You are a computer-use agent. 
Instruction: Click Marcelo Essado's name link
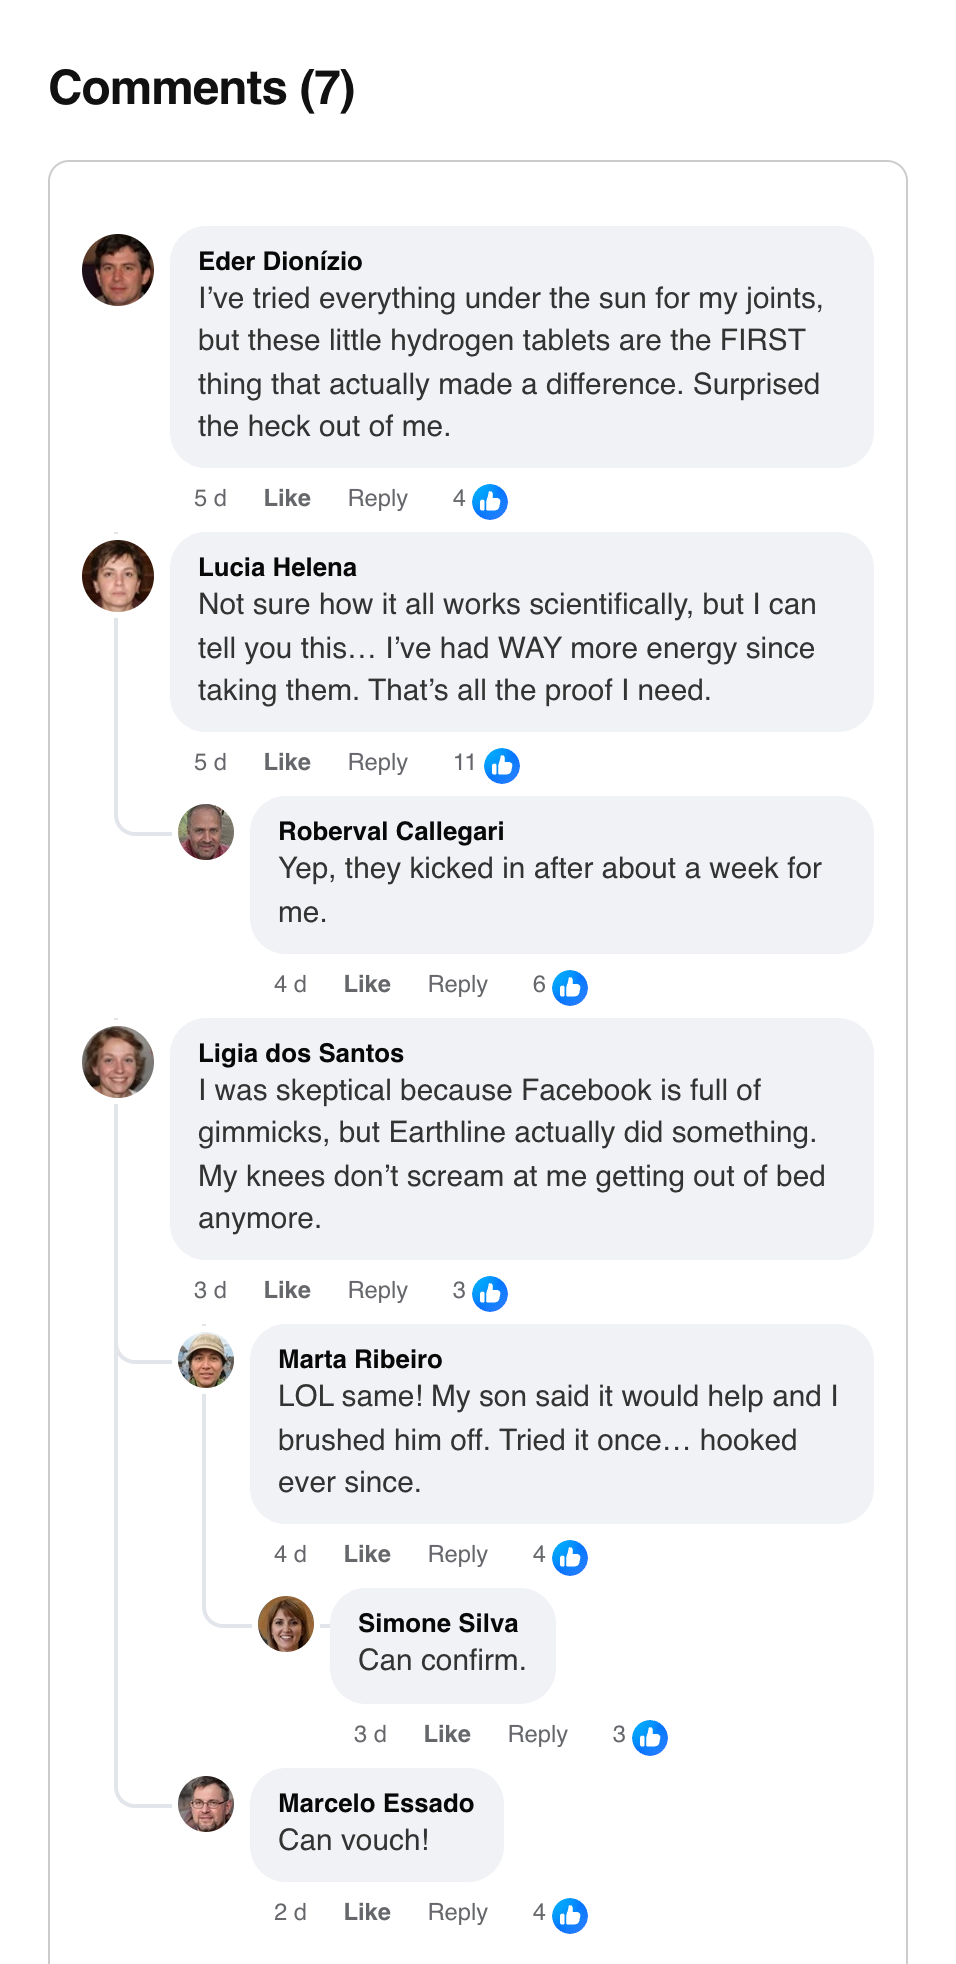coord(376,1803)
